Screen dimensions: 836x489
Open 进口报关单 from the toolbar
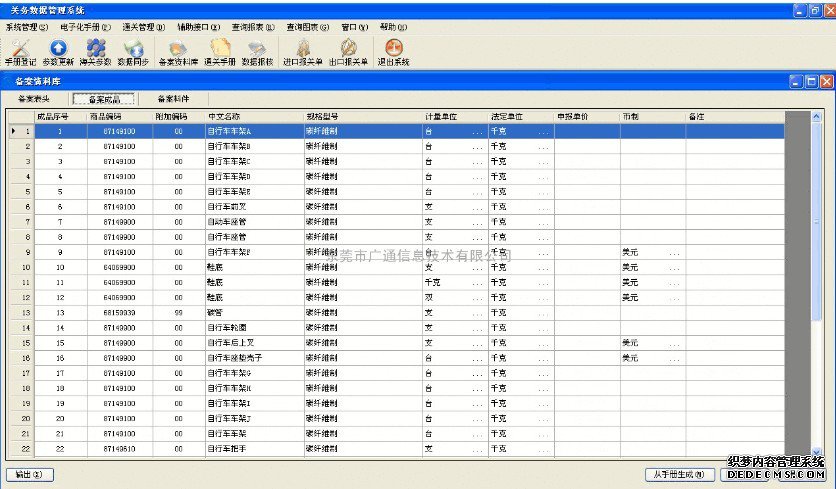(x=303, y=51)
